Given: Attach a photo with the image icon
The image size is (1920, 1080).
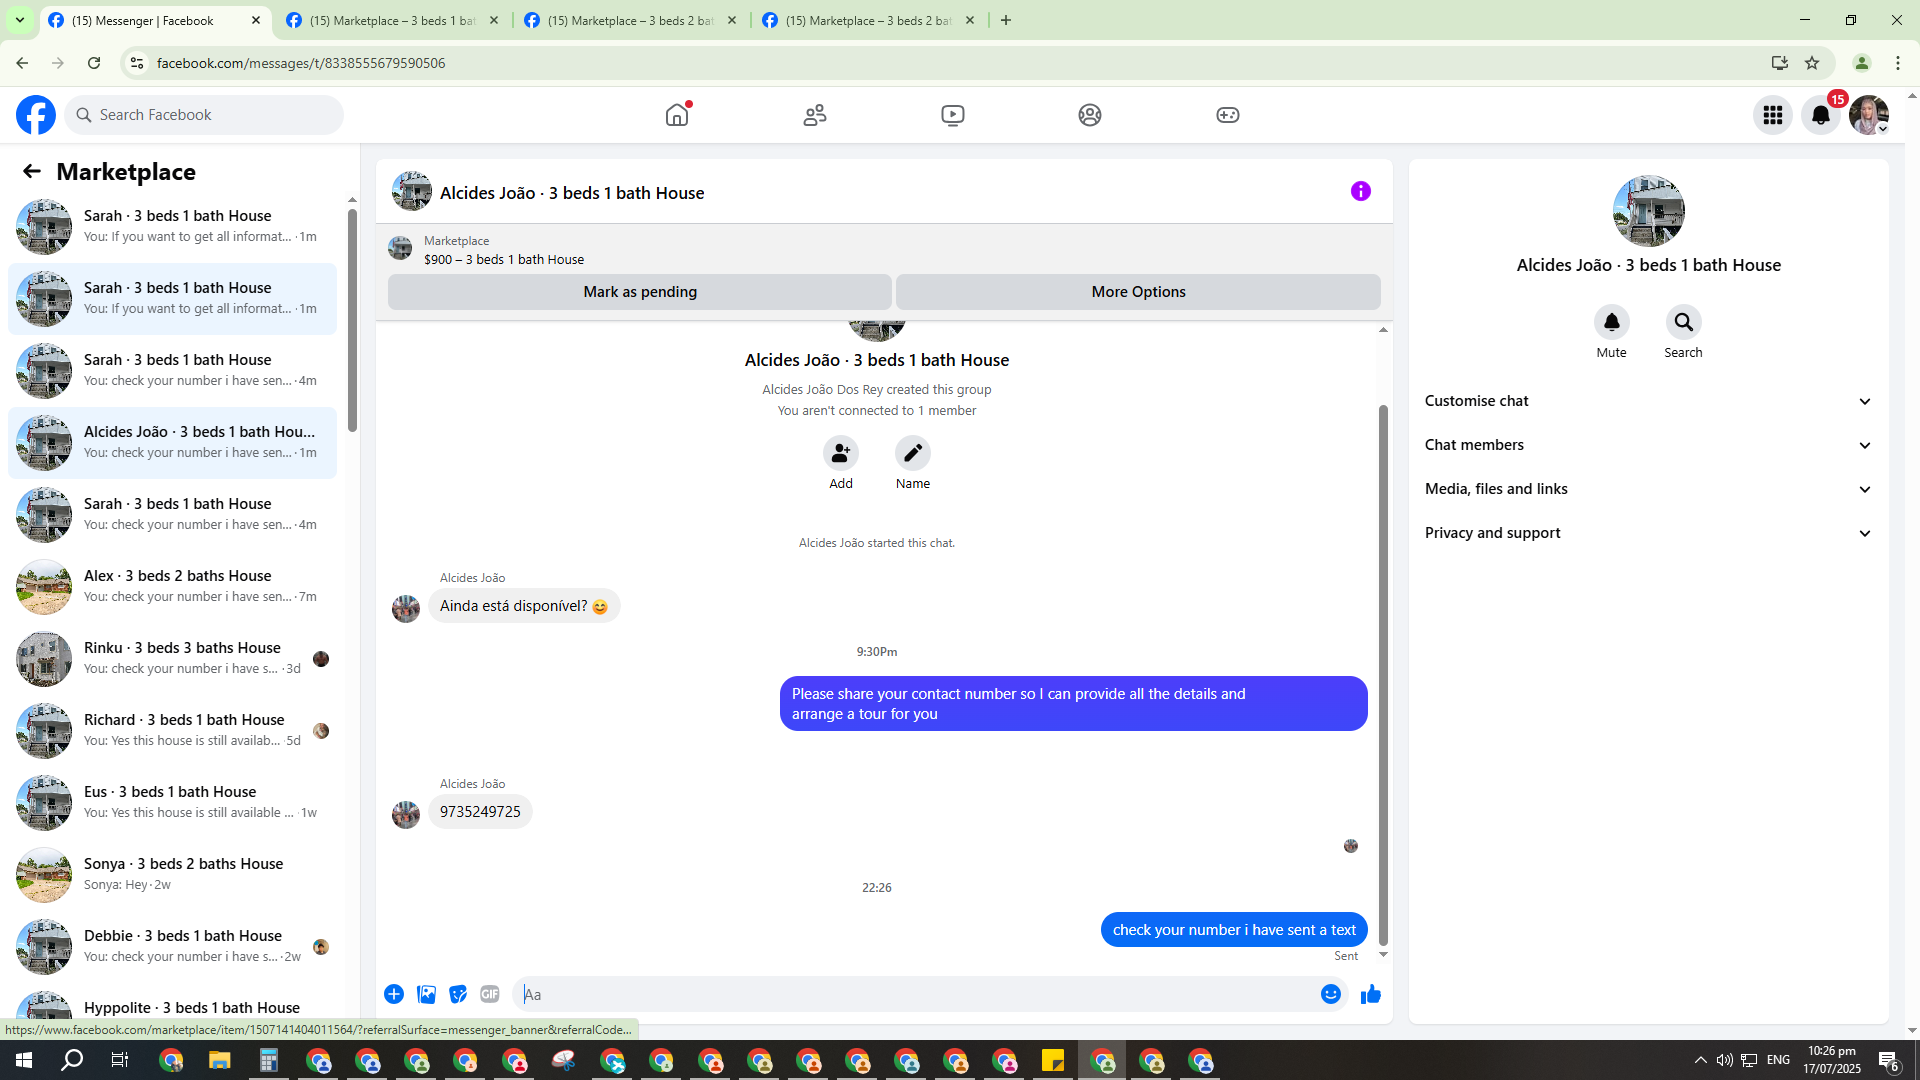Looking at the screenshot, I should click(426, 994).
